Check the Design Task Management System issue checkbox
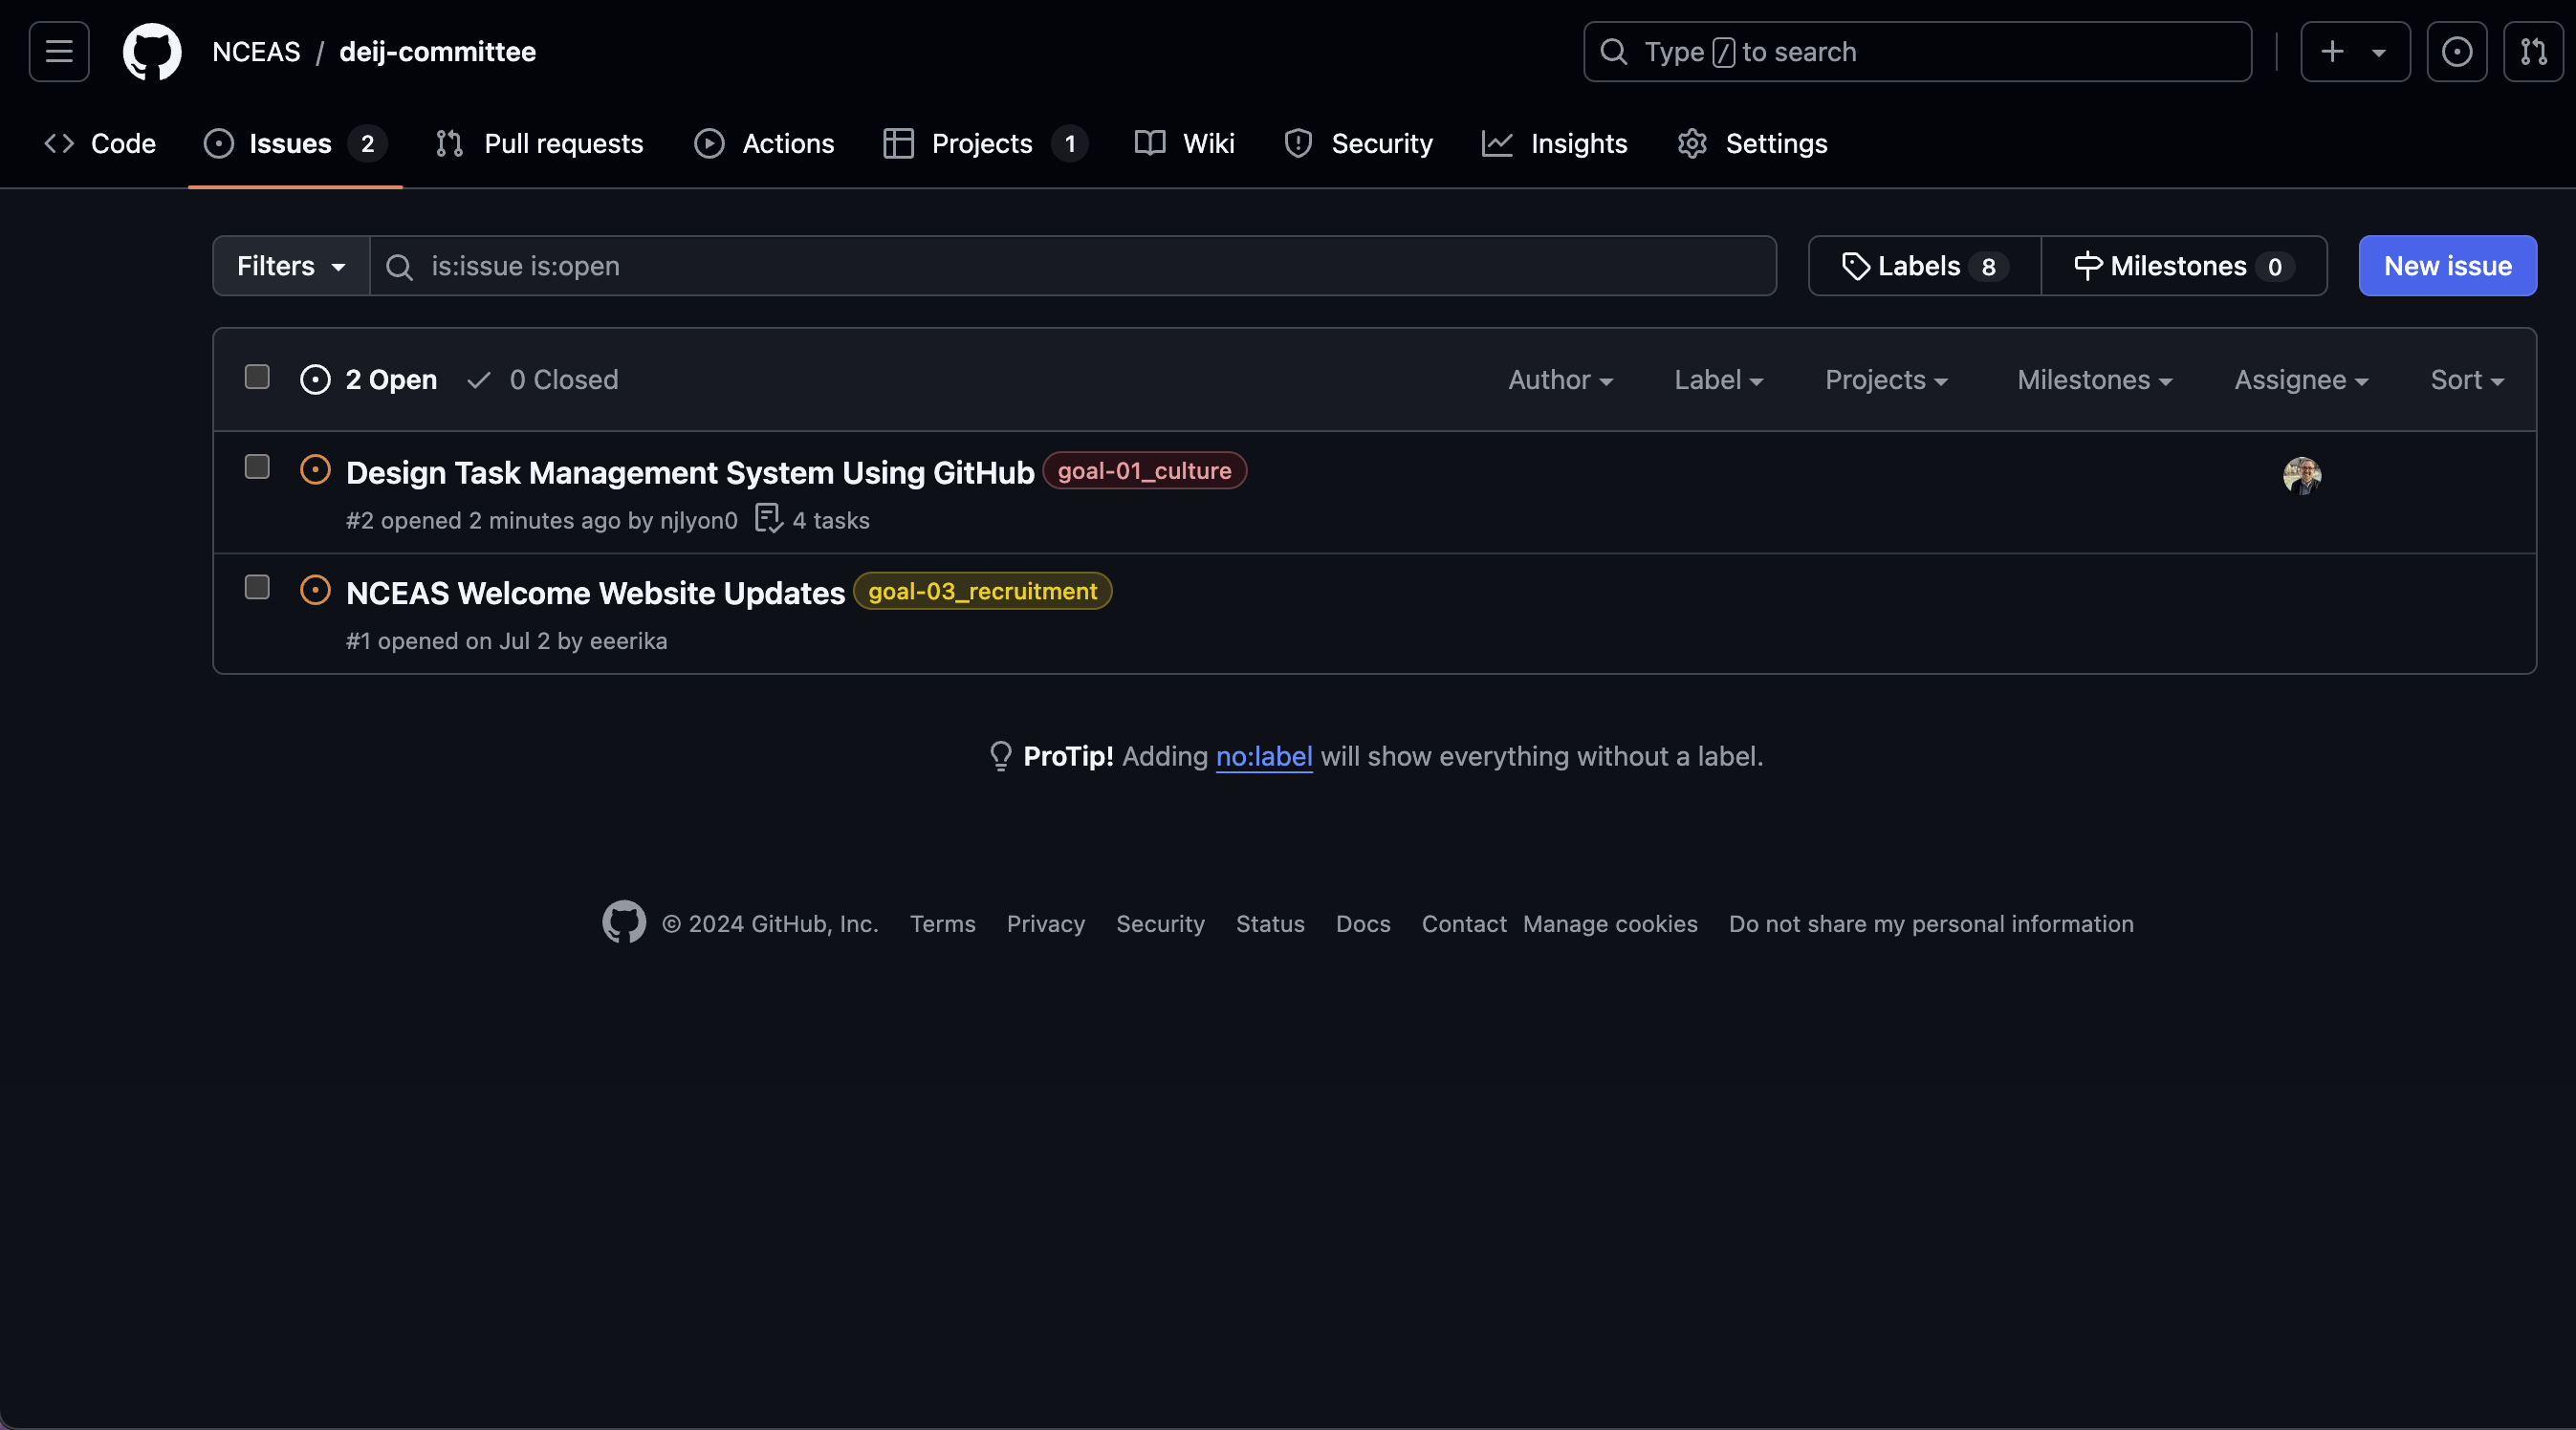Viewport: 2576px width, 1430px height. (257, 467)
